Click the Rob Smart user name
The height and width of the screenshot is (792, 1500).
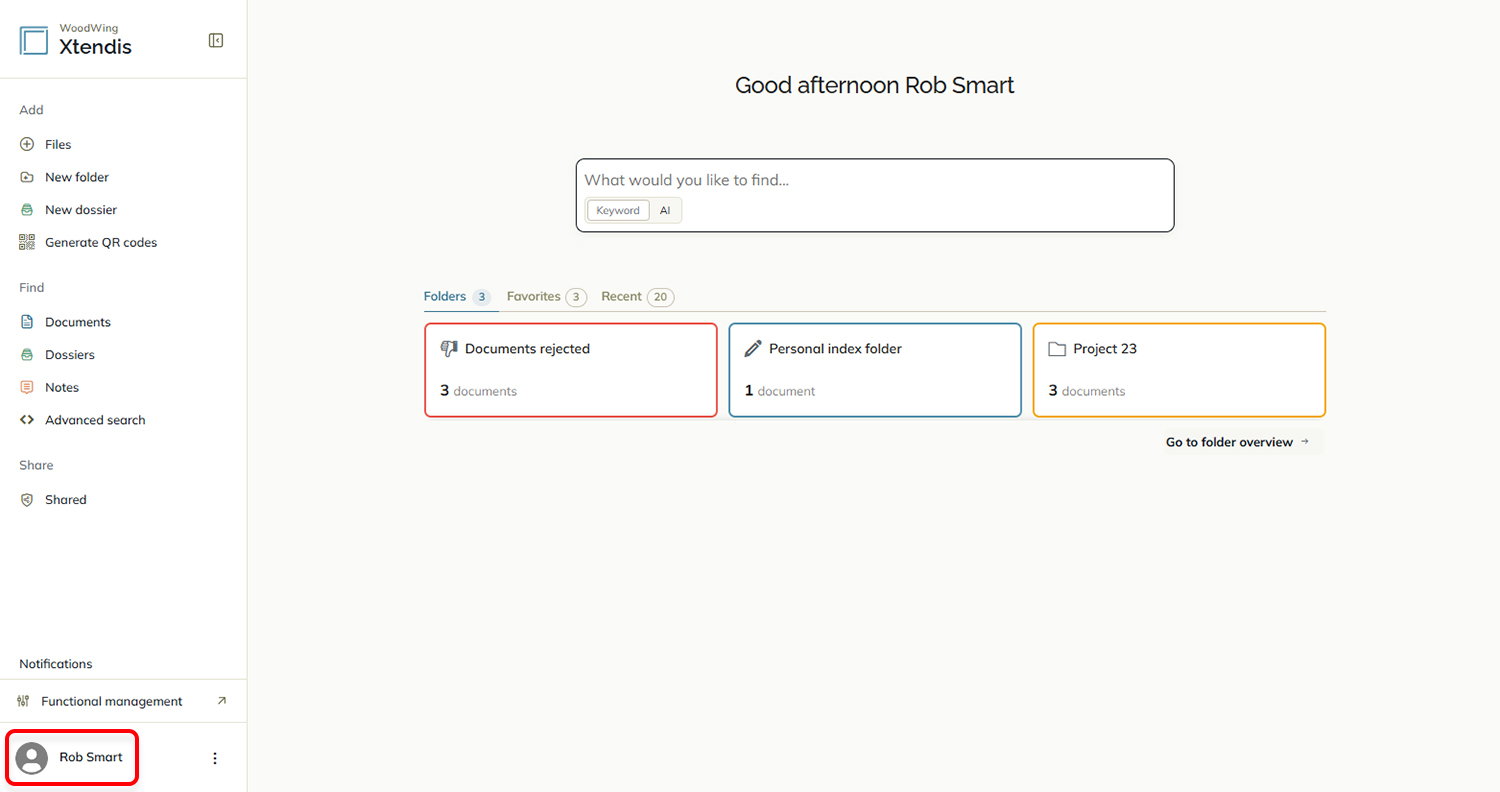(91, 758)
